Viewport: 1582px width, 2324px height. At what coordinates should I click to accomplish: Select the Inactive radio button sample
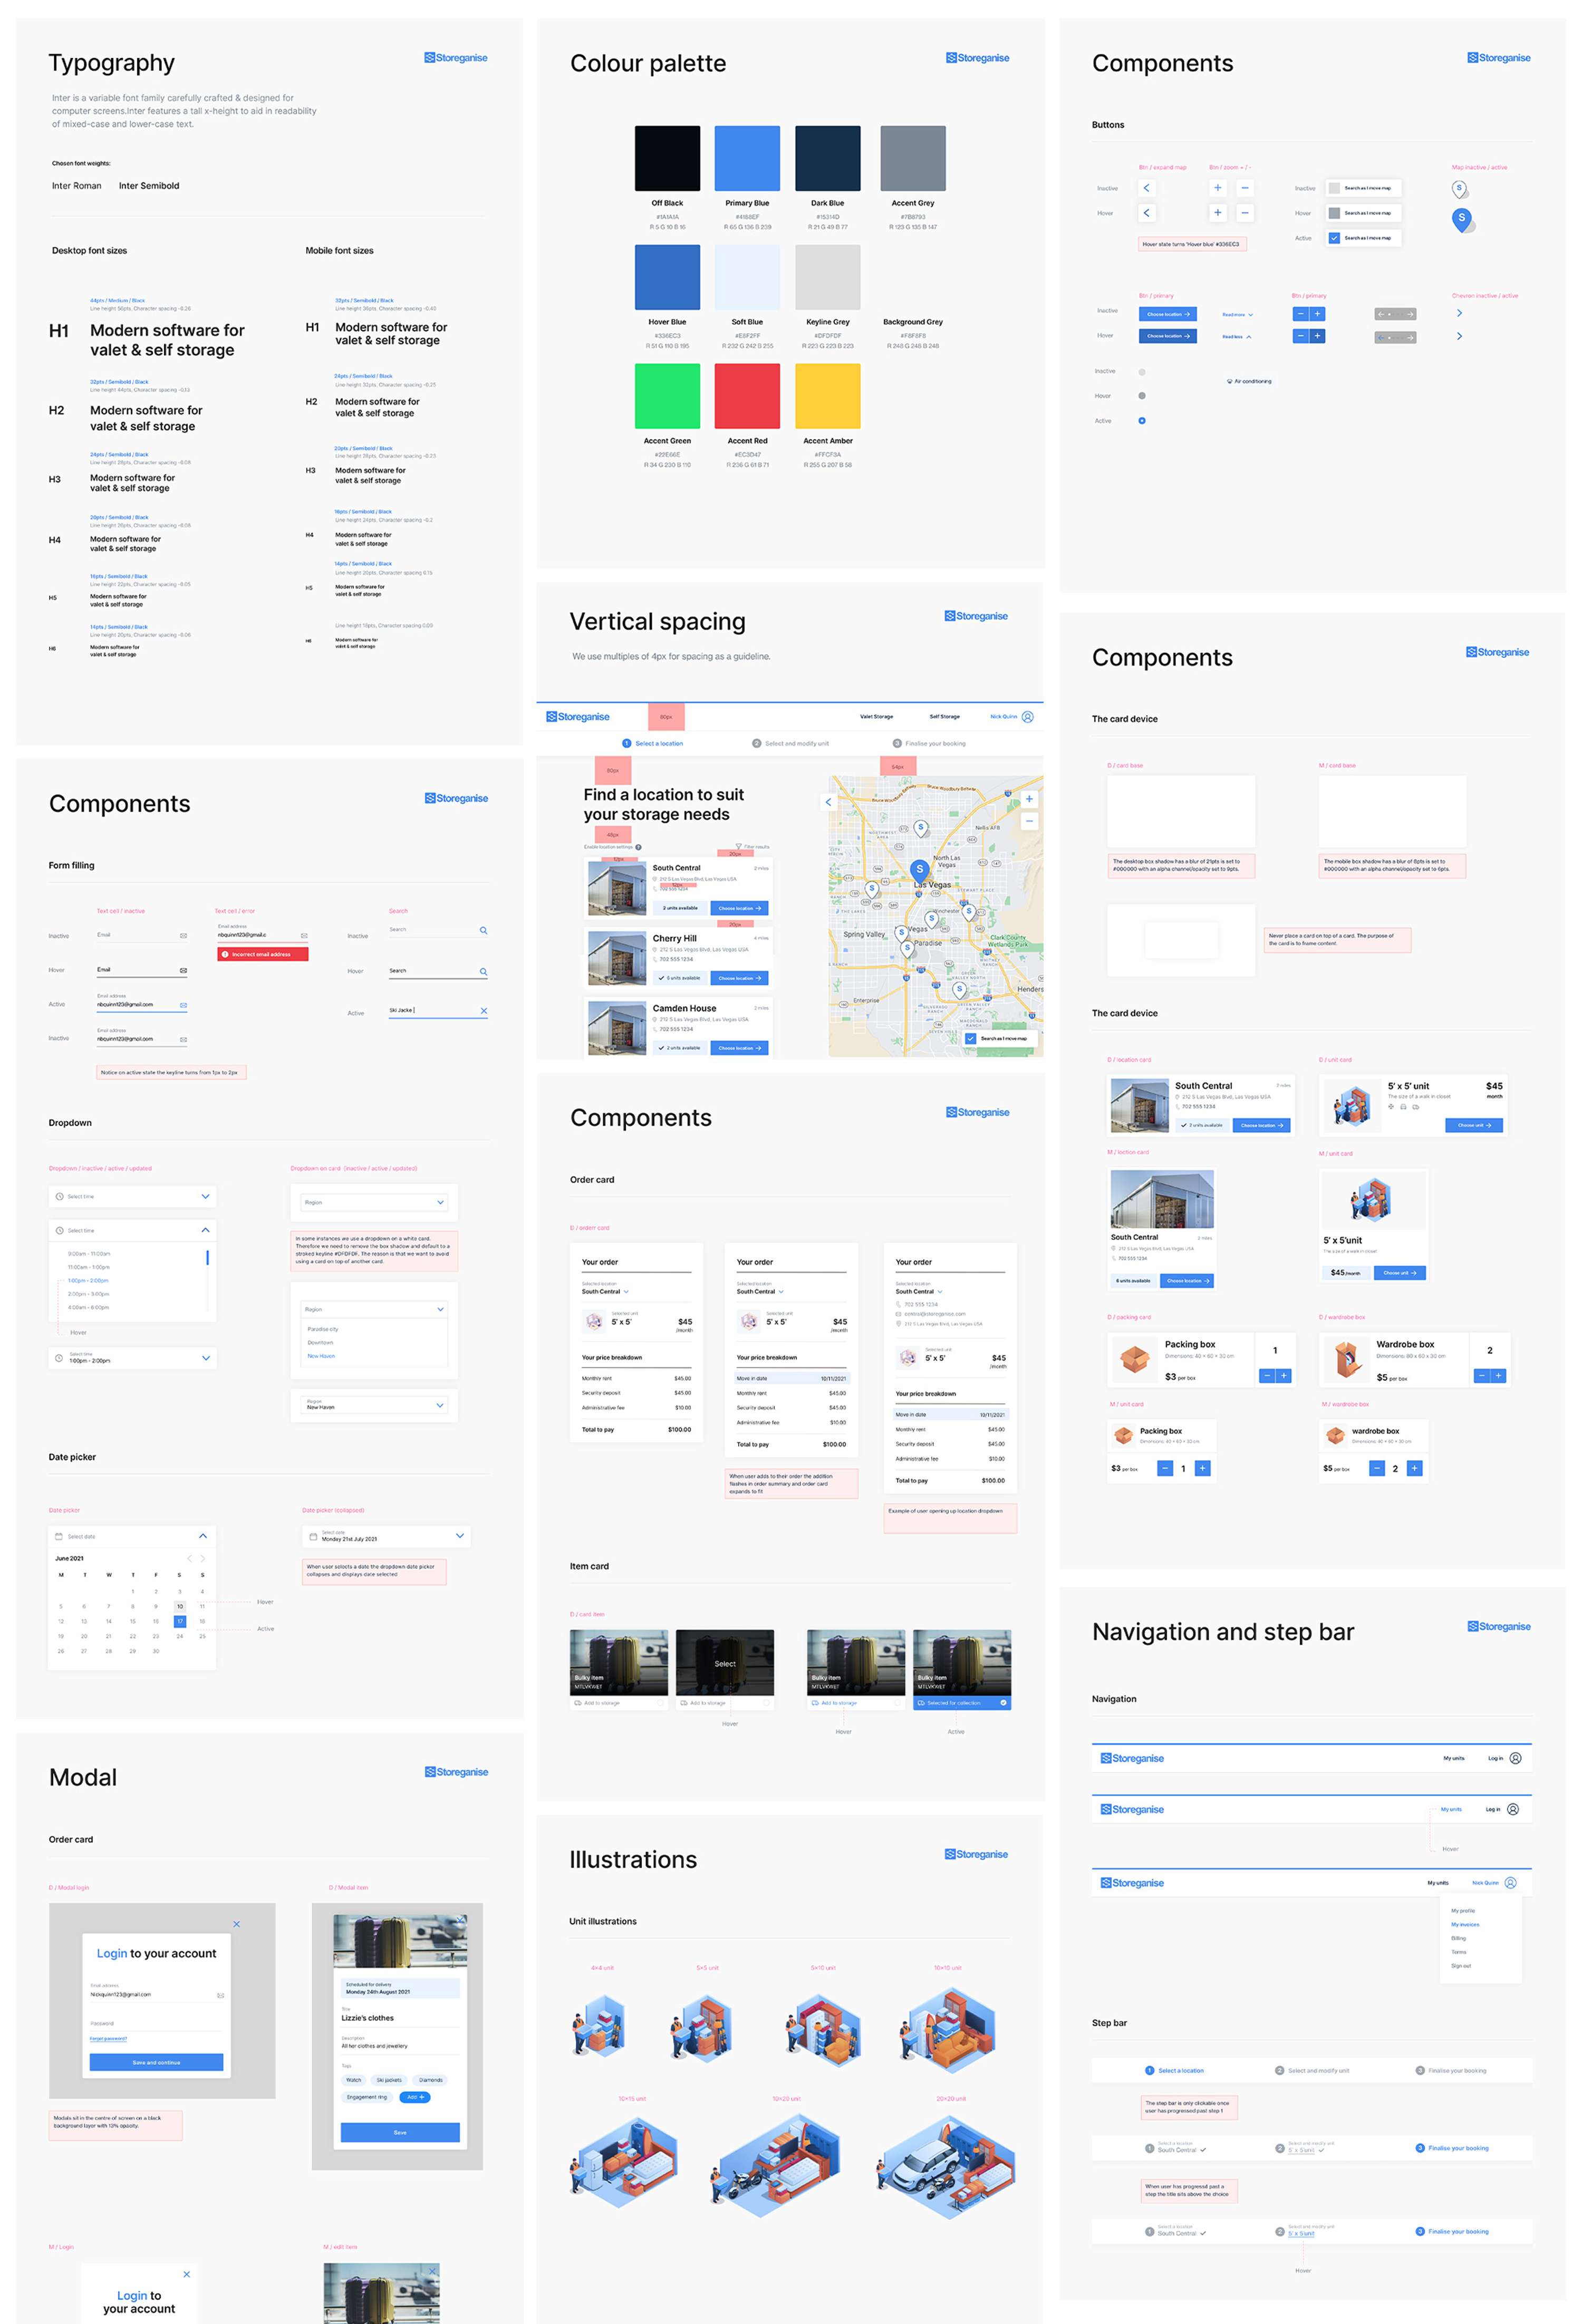point(1142,372)
